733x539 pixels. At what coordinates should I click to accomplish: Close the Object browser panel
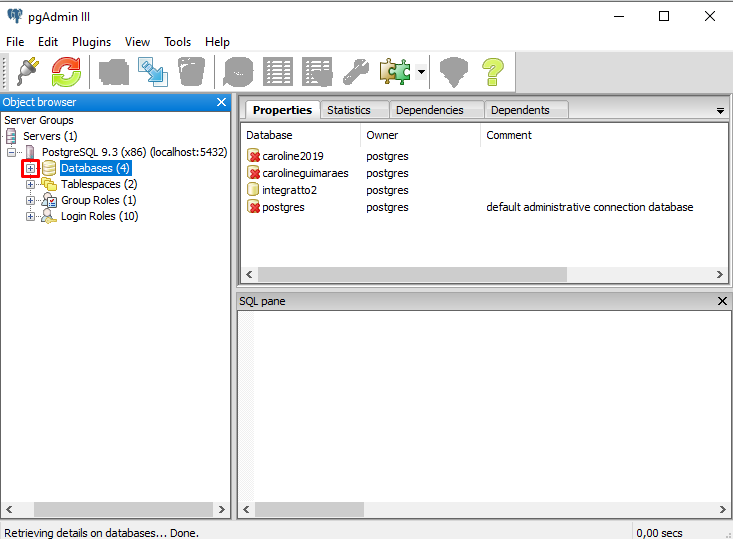coord(222,102)
